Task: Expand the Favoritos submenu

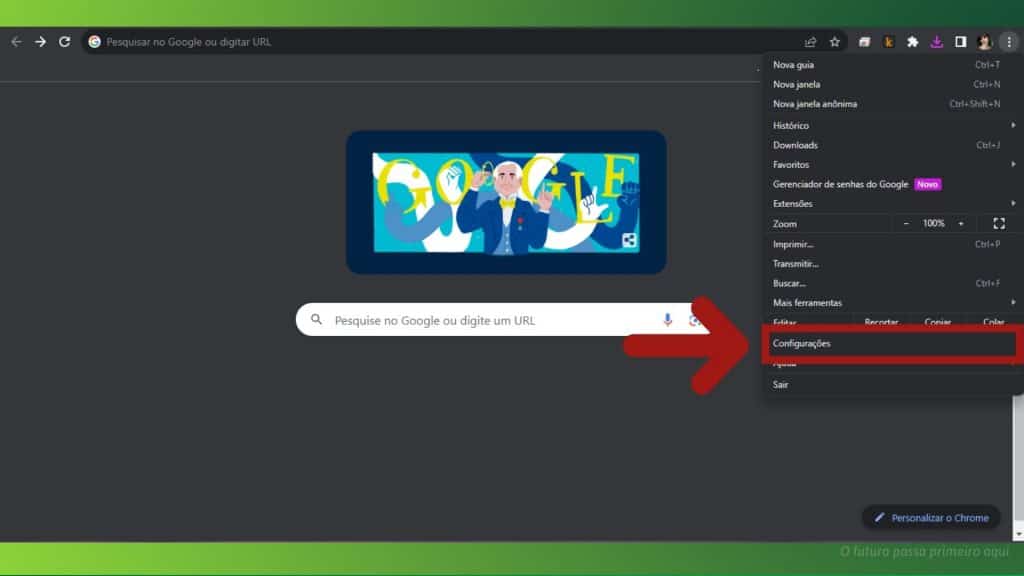Action: [x=892, y=165]
